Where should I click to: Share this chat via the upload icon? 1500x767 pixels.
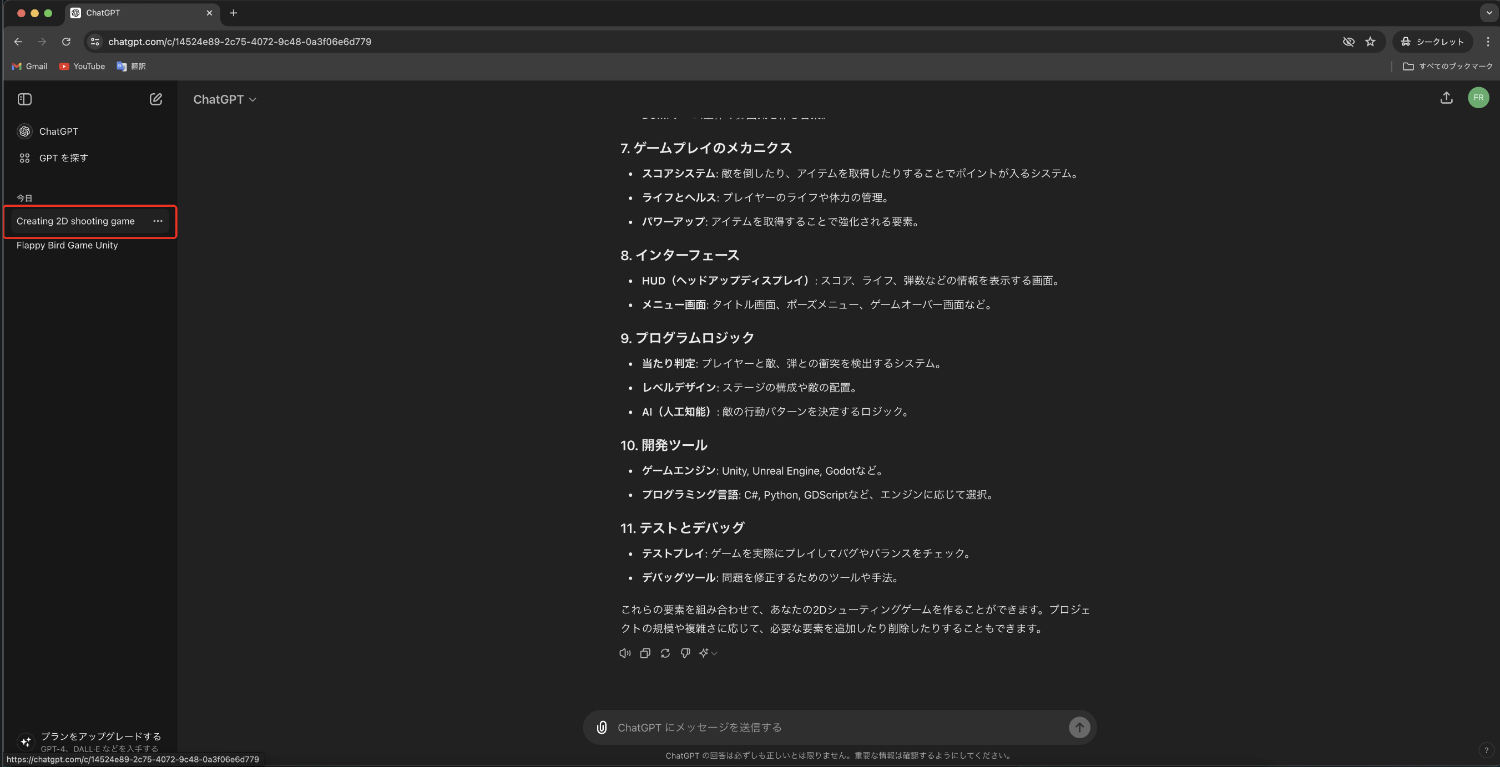pyautogui.click(x=1446, y=98)
